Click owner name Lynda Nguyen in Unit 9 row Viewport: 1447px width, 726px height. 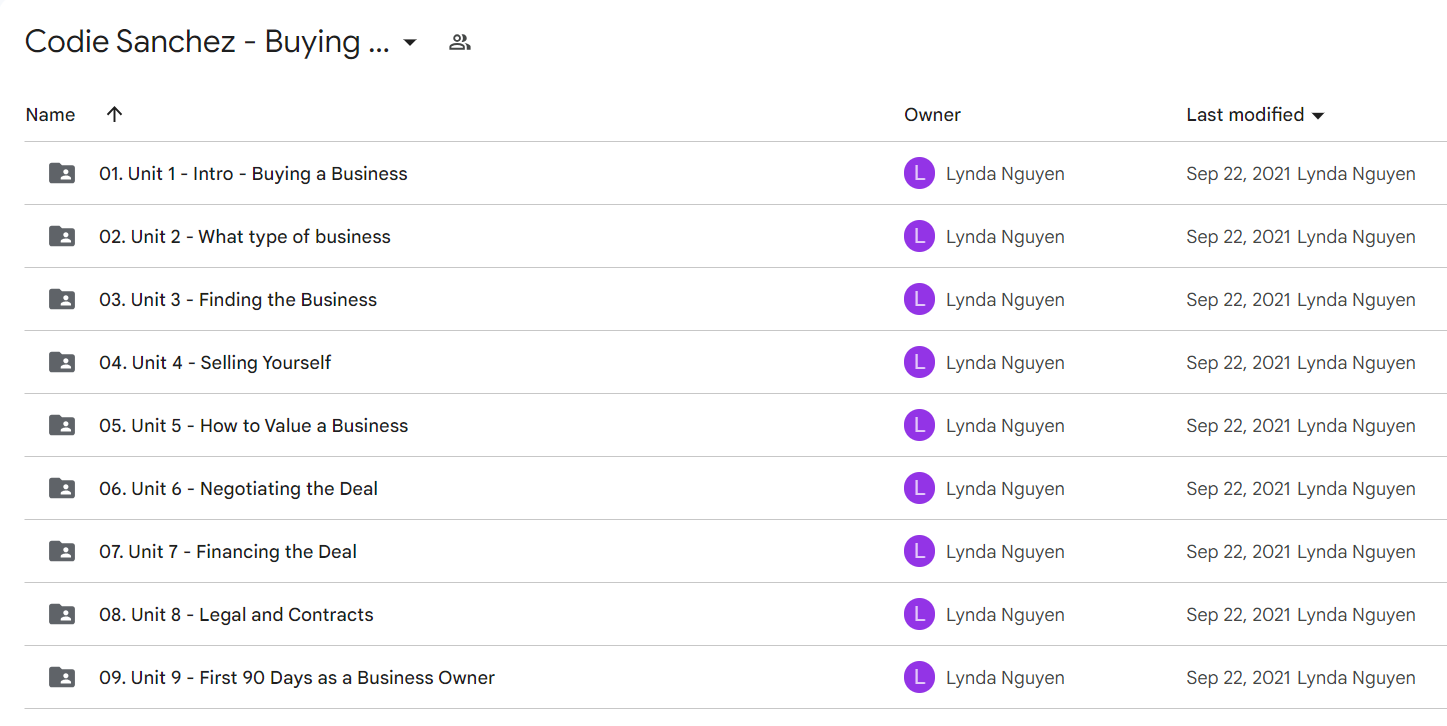[1005, 678]
